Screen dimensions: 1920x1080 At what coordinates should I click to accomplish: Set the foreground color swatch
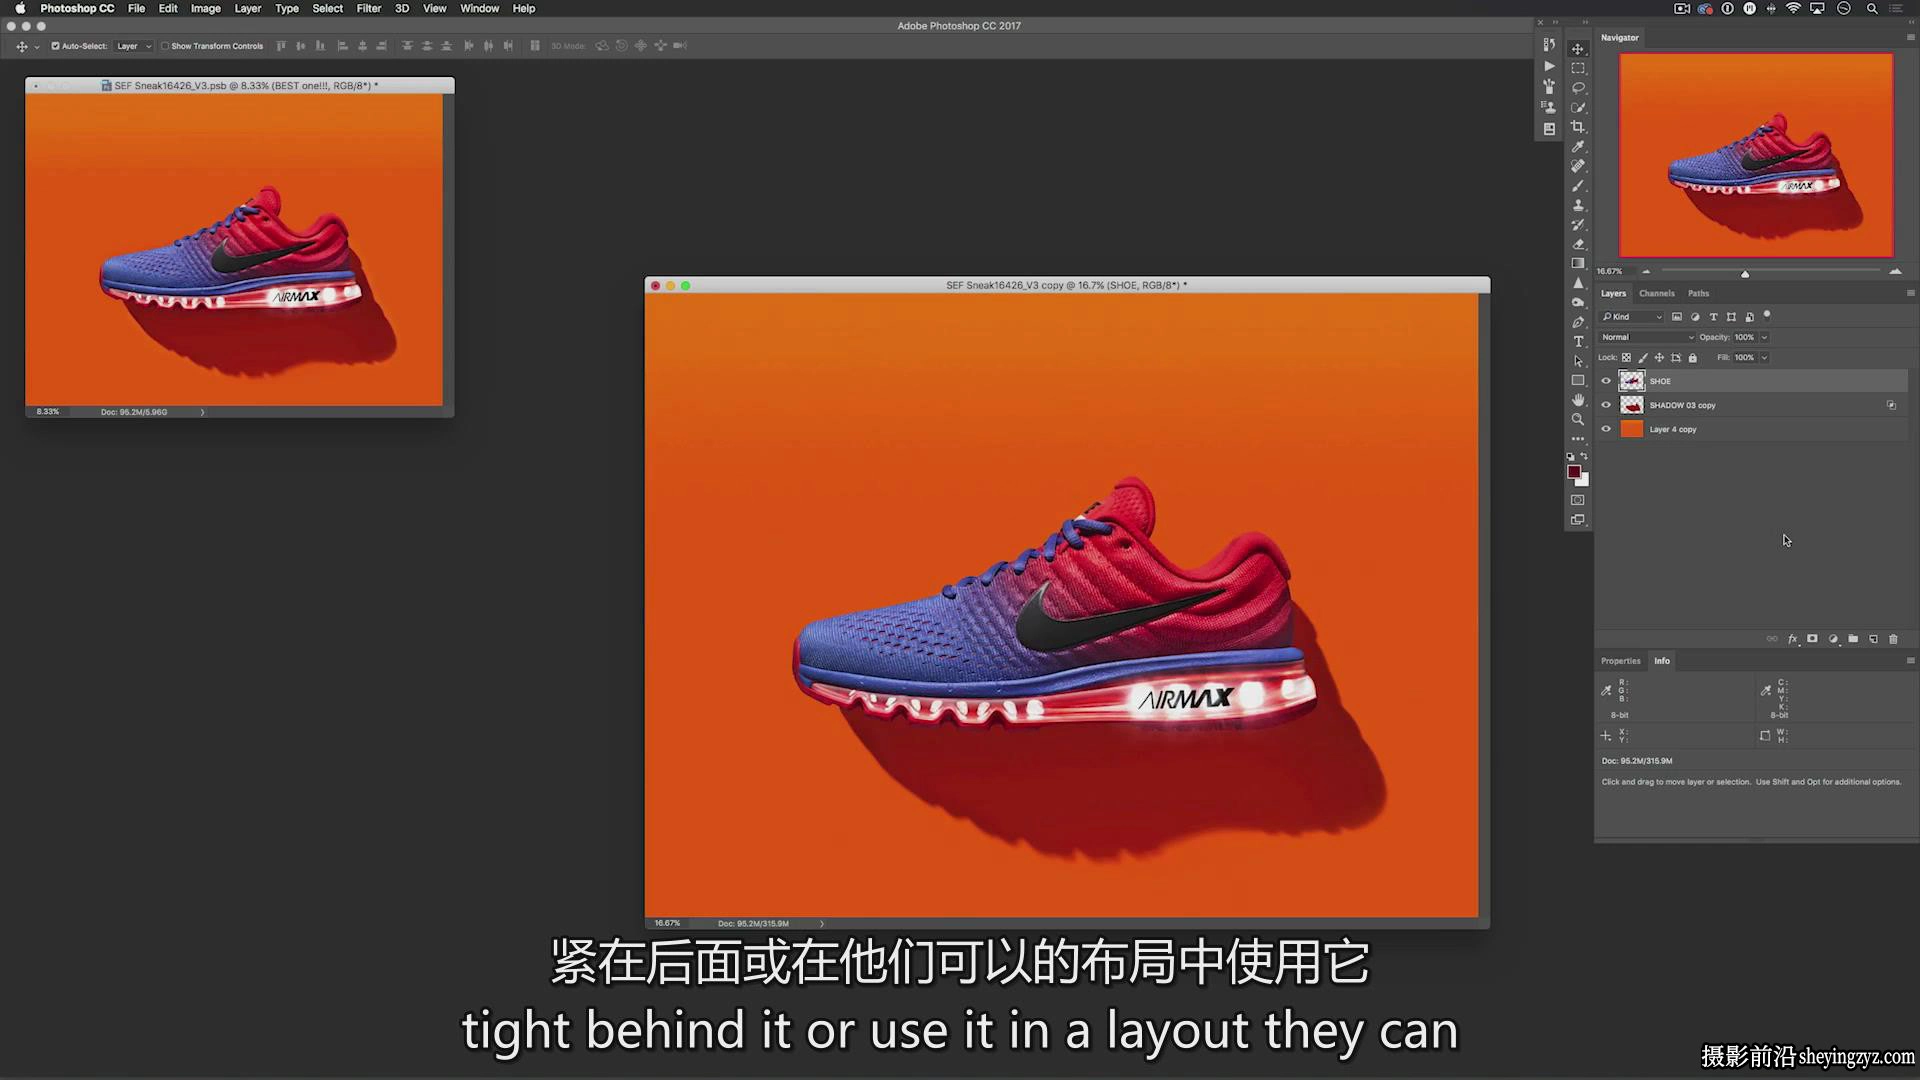point(1574,472)
